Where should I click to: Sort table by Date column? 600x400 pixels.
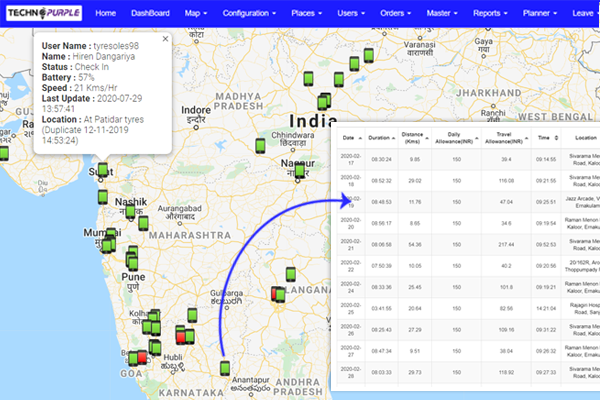pyautogui.click(x=351, y=138)
